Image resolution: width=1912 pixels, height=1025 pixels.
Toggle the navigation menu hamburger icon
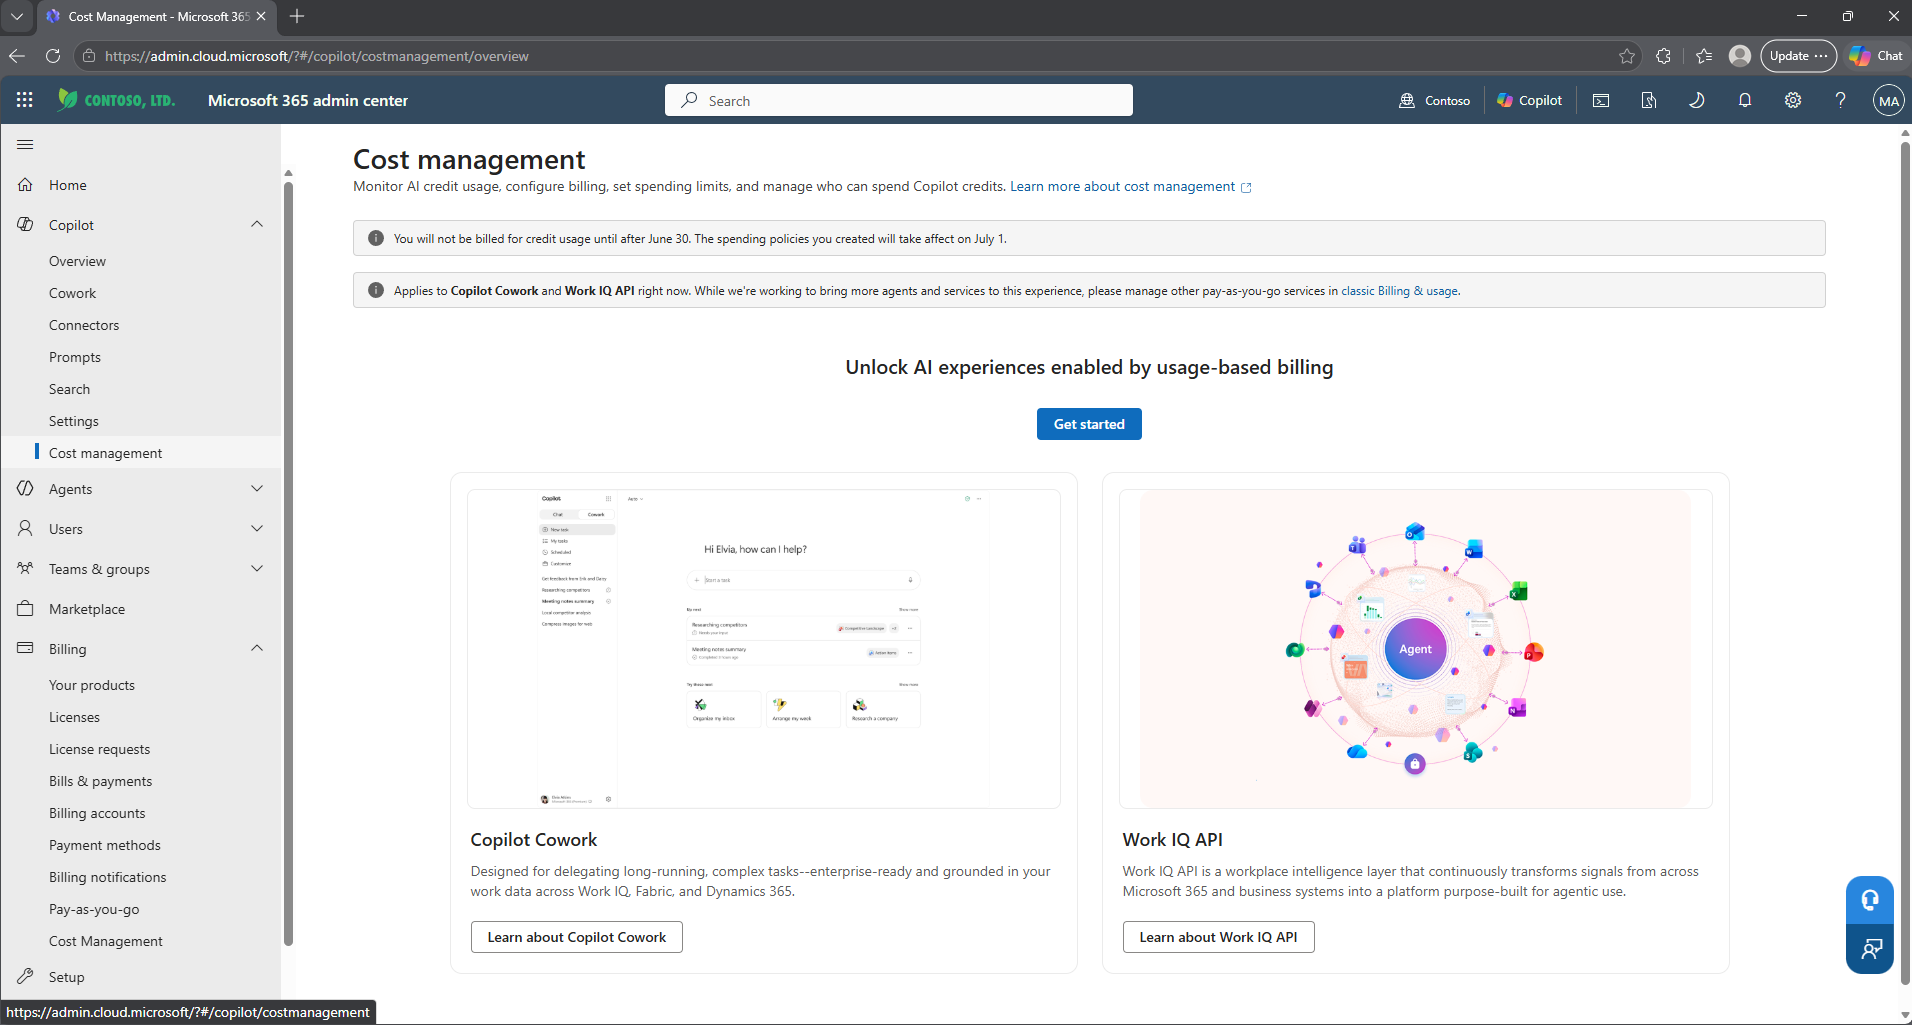click(x=25, y=145)
